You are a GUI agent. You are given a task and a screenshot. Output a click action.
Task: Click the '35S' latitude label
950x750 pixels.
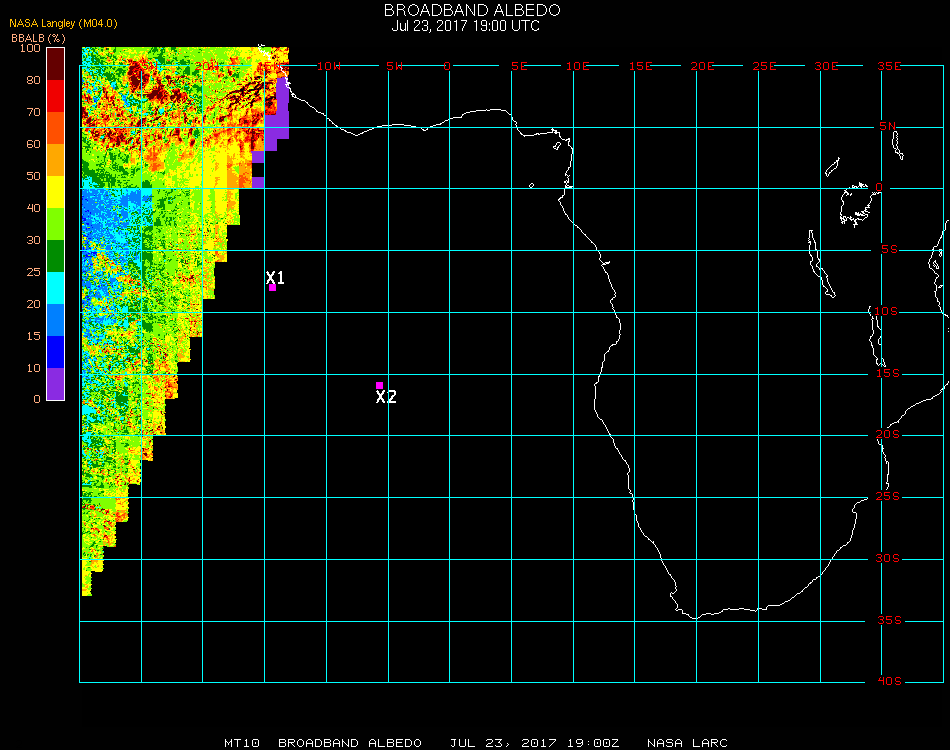889,620
